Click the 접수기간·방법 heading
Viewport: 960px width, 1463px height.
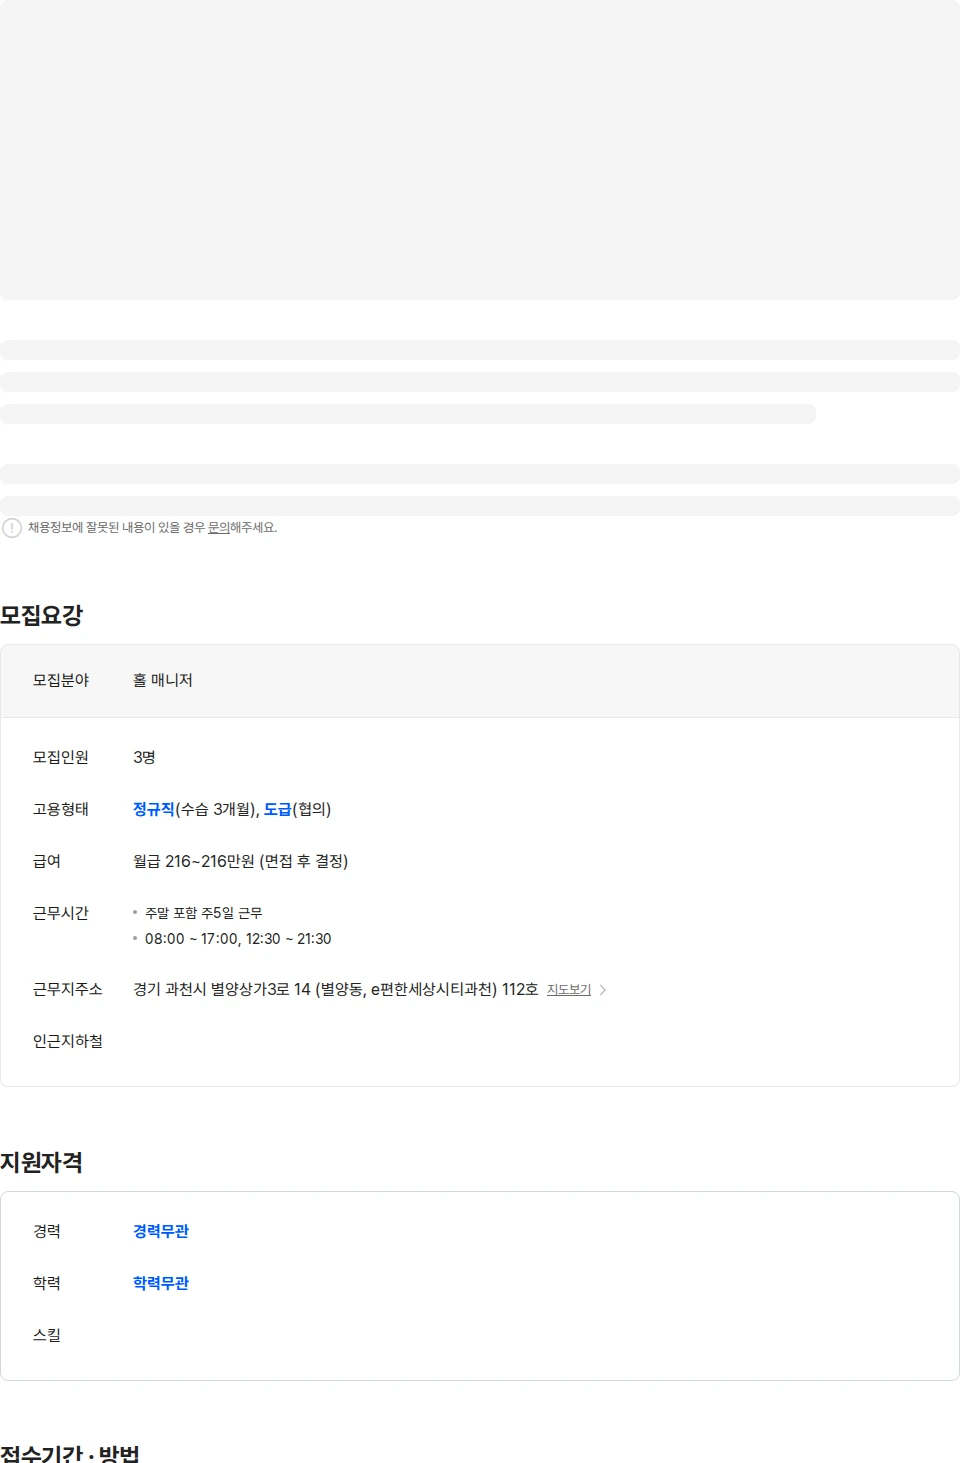tap(70, 1453)
